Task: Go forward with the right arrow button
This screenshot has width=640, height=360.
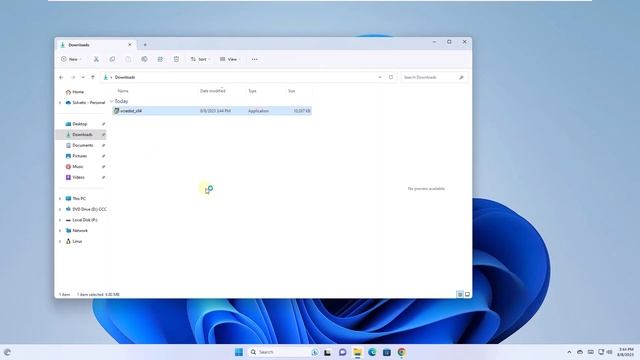Action: click(73, 77)
